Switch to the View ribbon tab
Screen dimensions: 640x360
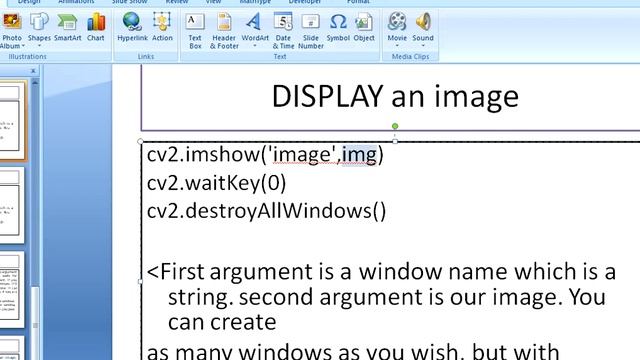click(213, 2)
